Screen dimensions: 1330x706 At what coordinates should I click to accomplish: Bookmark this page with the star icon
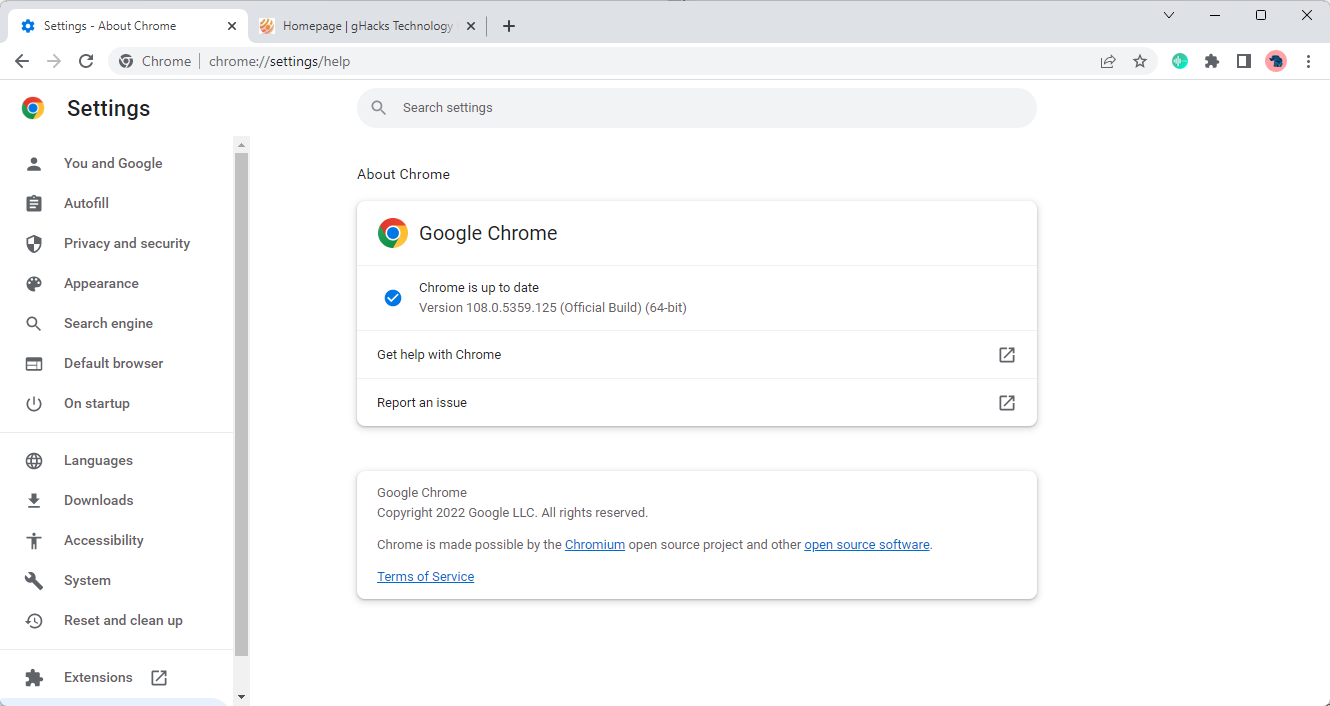[x=1140, y=61]
